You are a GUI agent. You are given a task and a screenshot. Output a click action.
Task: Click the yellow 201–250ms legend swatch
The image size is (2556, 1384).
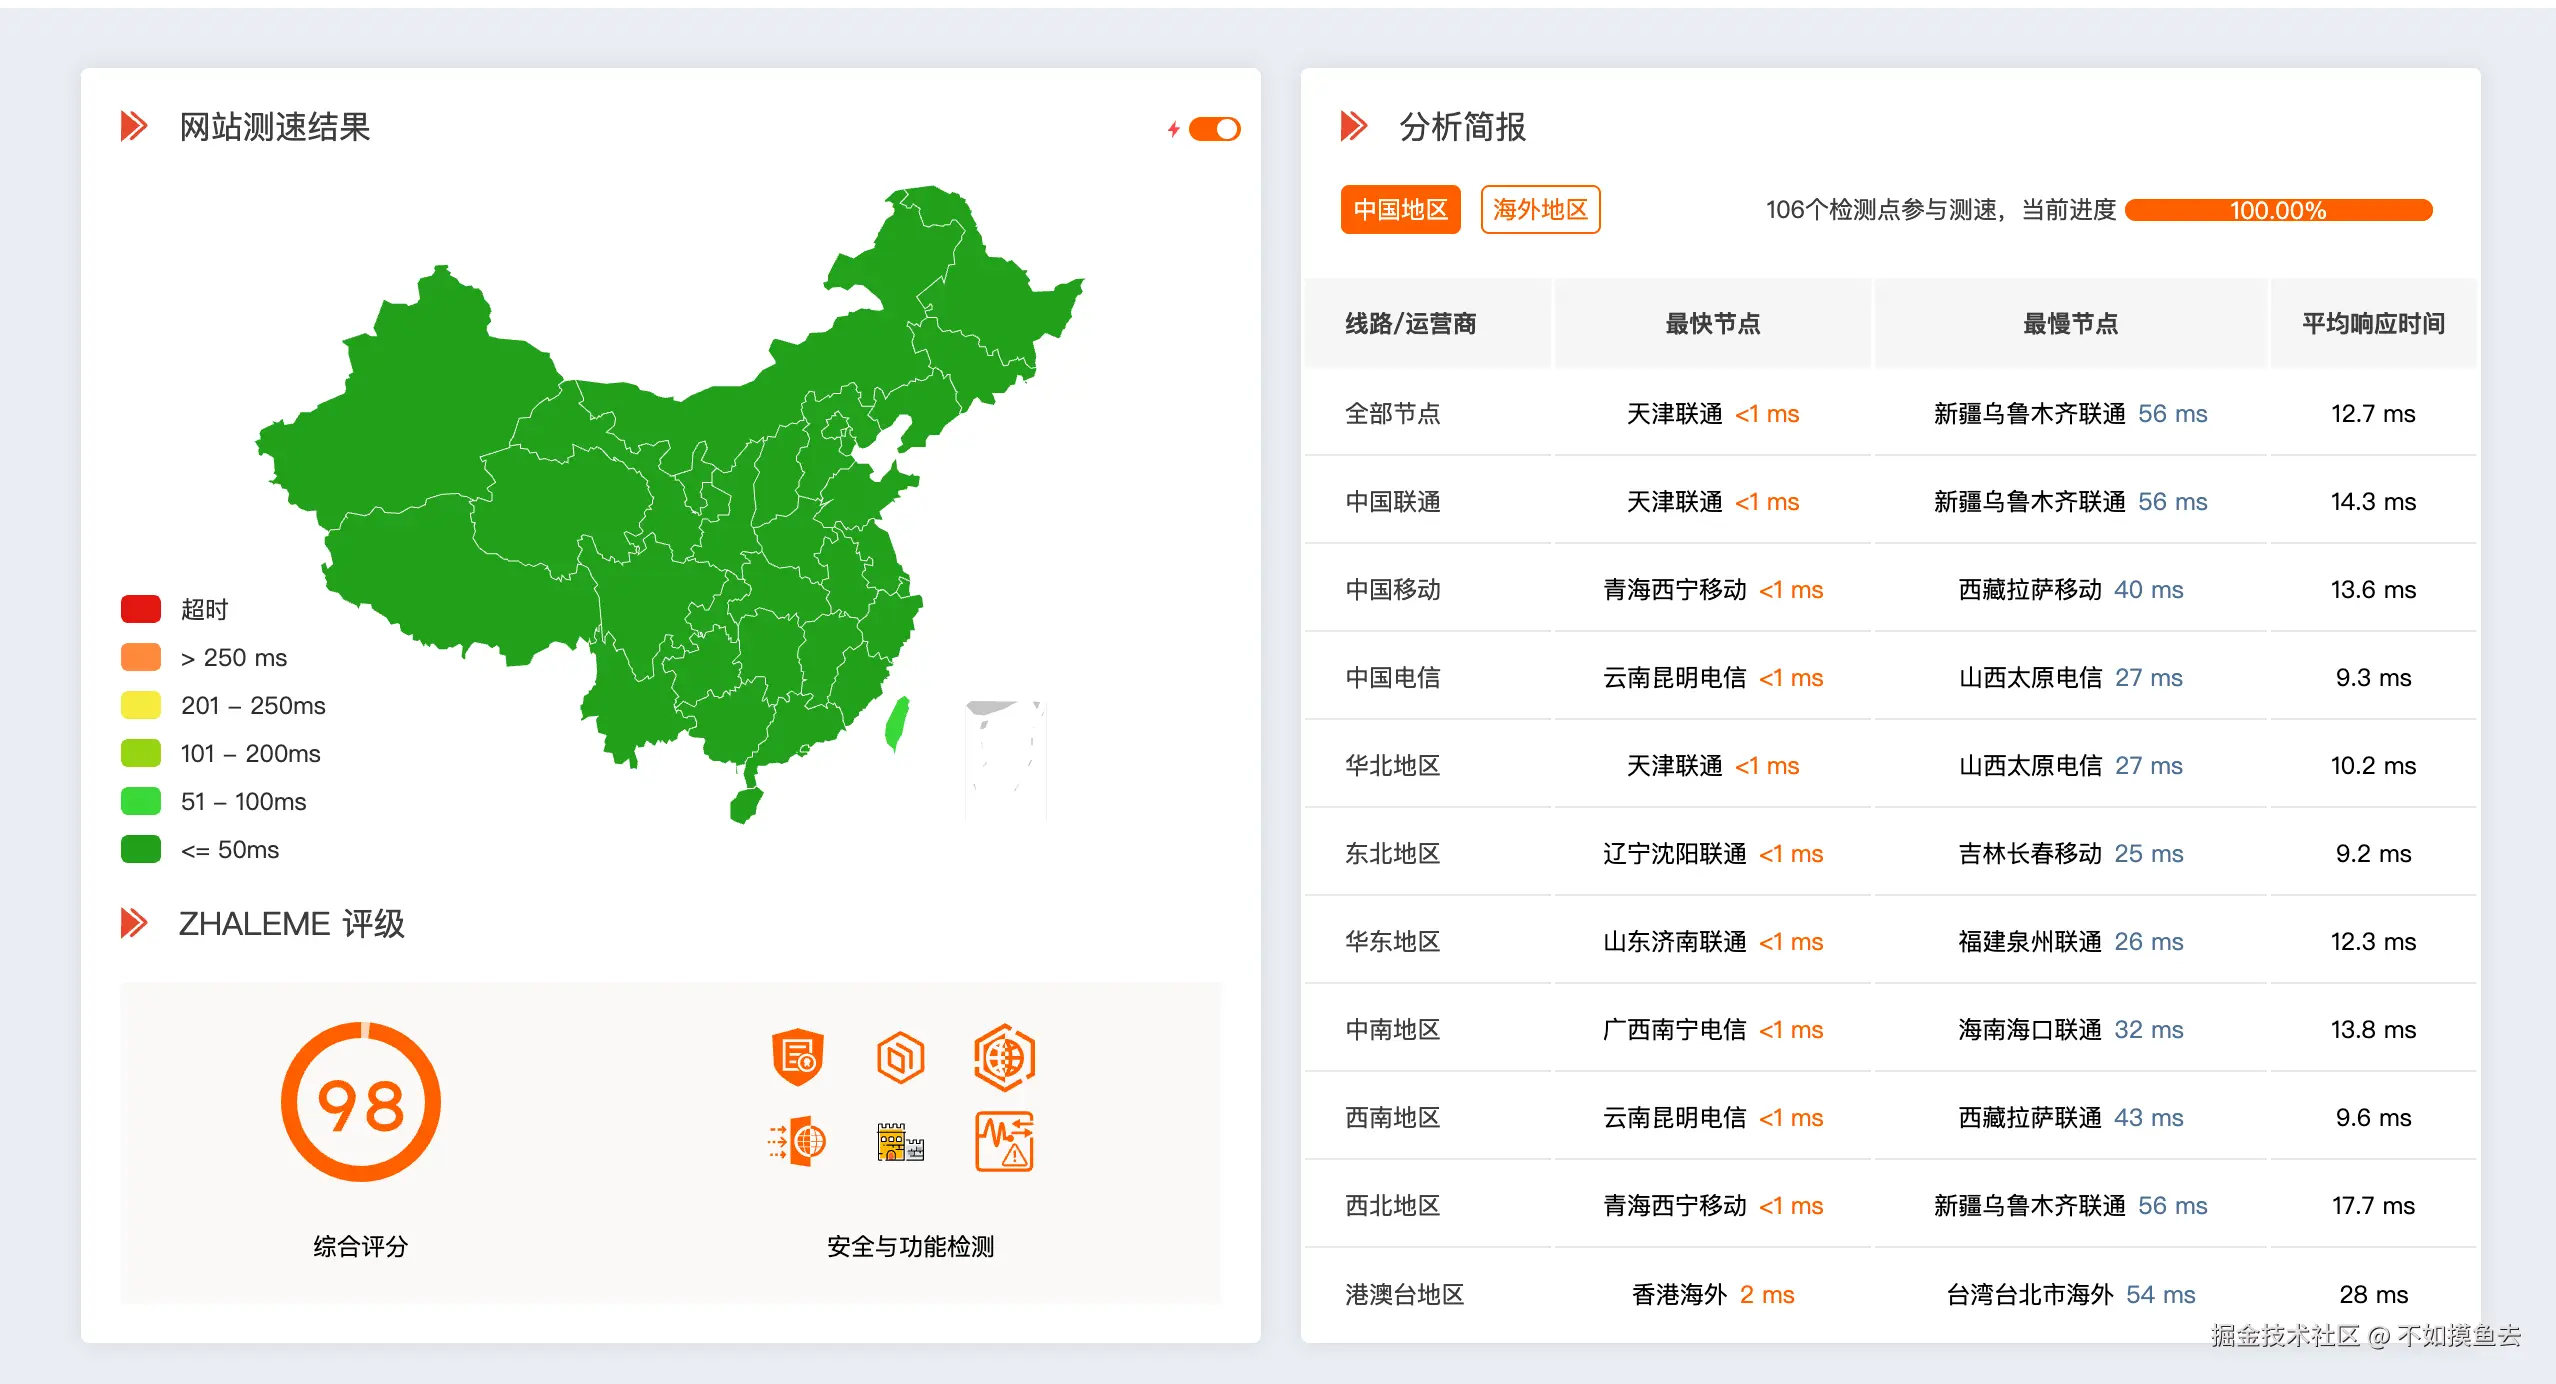[x=141, y=705]
